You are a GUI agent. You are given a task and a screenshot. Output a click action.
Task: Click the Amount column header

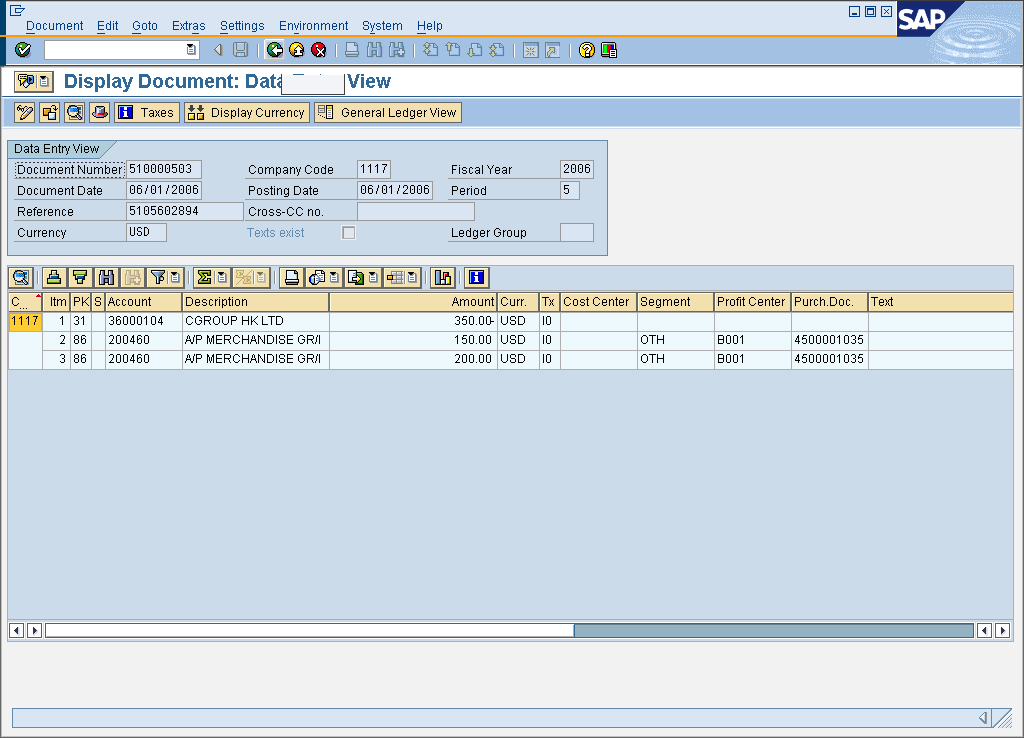pyautogui.click(x=413, y=302)
